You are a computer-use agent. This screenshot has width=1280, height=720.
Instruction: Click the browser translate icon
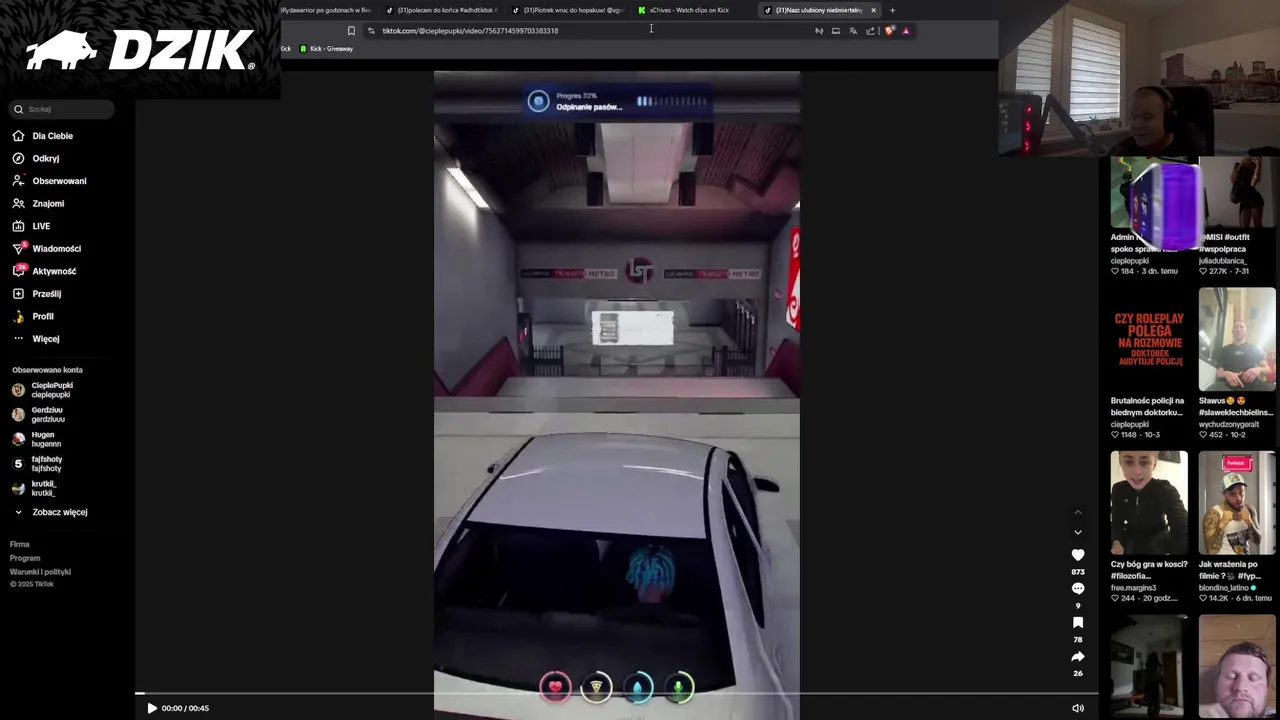click(x=853, y=31)
